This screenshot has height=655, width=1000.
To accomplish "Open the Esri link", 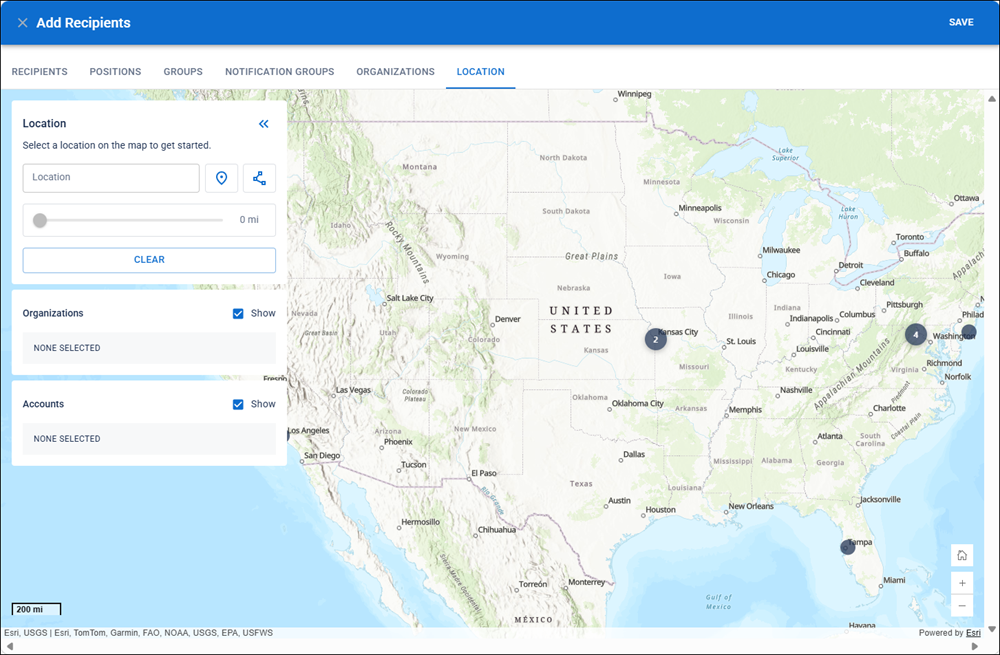I will [x=973, y=633].
